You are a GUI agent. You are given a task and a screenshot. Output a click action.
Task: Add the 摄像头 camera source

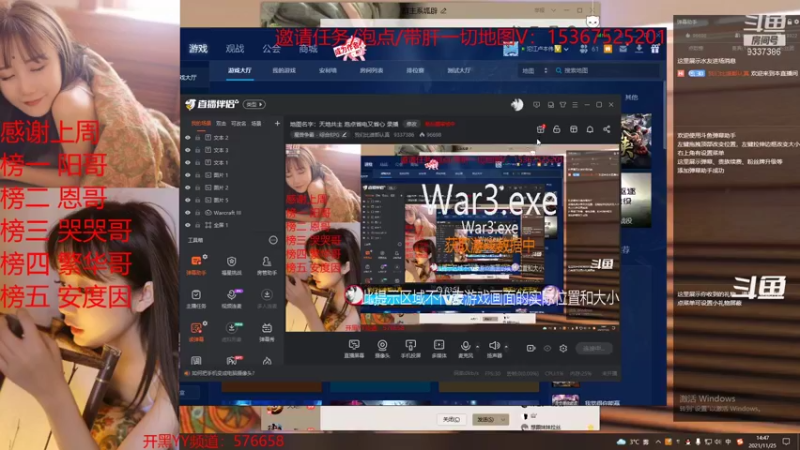(x=382, y=348)
